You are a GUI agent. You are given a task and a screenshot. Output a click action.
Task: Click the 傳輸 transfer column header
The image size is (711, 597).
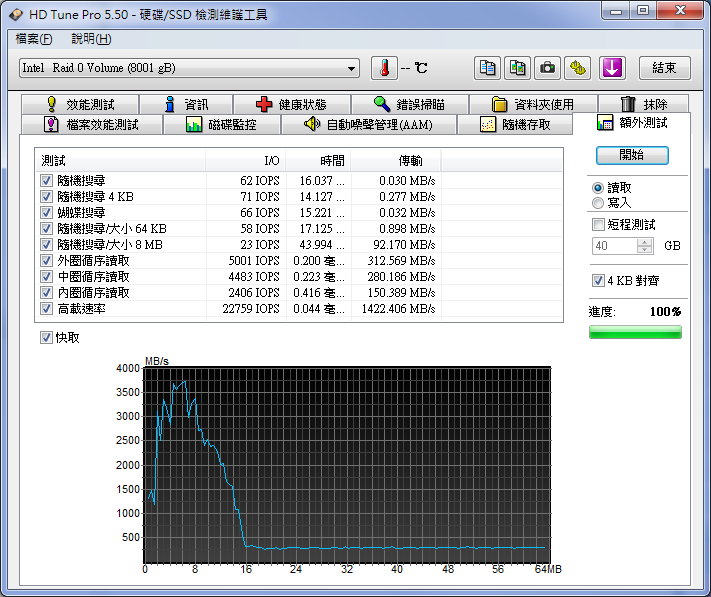tap(396, 160)
